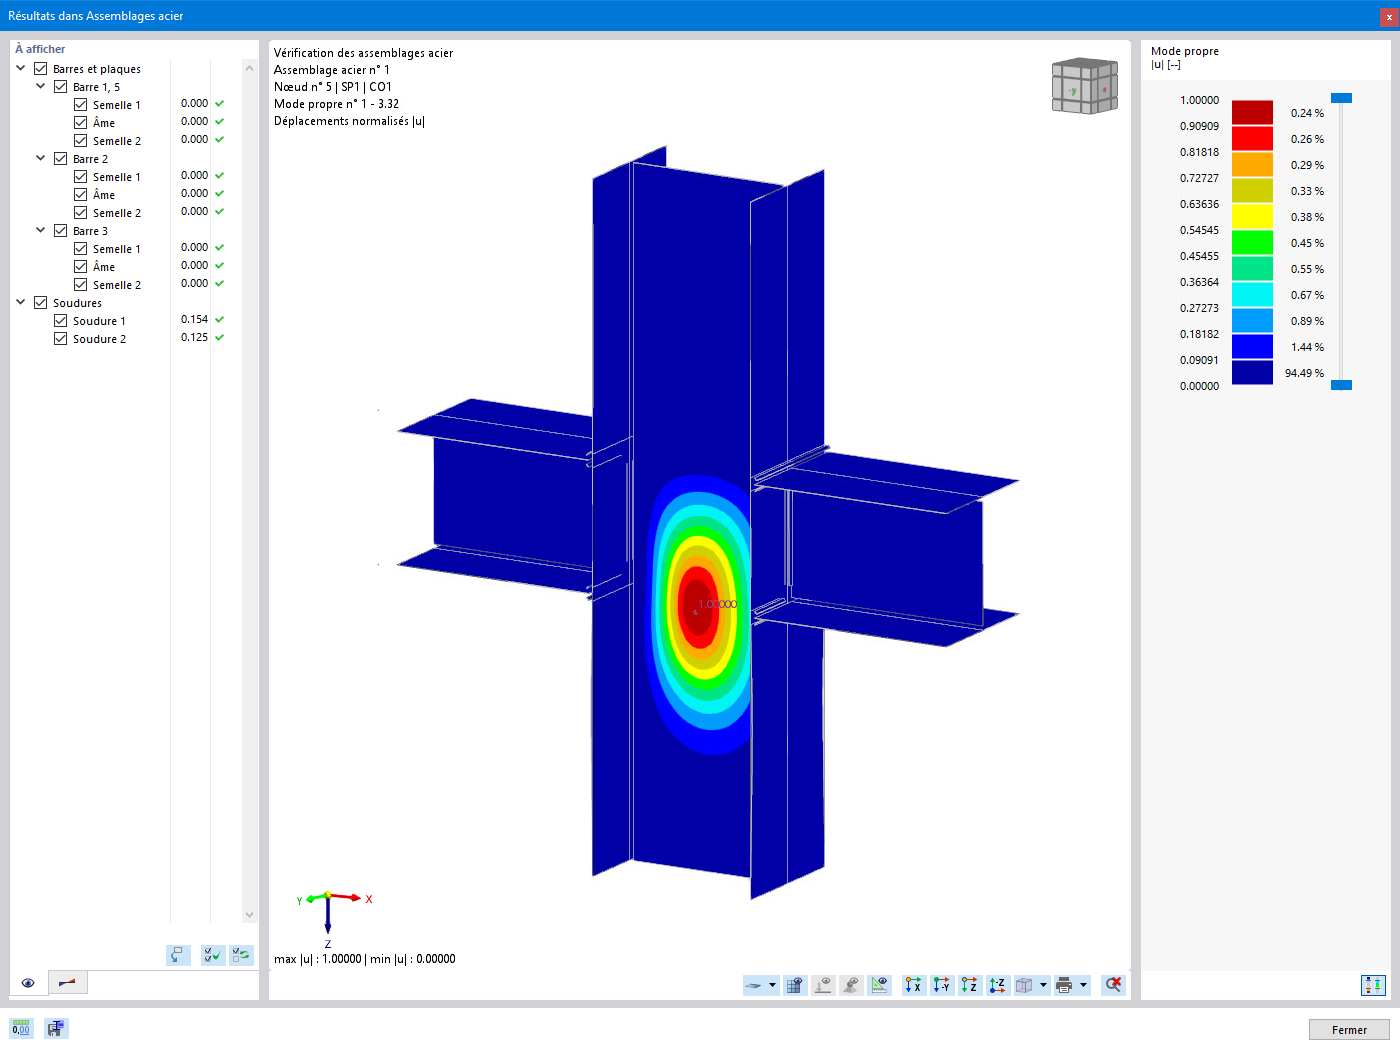Click the 0.125 value for Soudure 2
Image resolution: width=1400 pixels, height=1050 pixels.
[195, 338]
